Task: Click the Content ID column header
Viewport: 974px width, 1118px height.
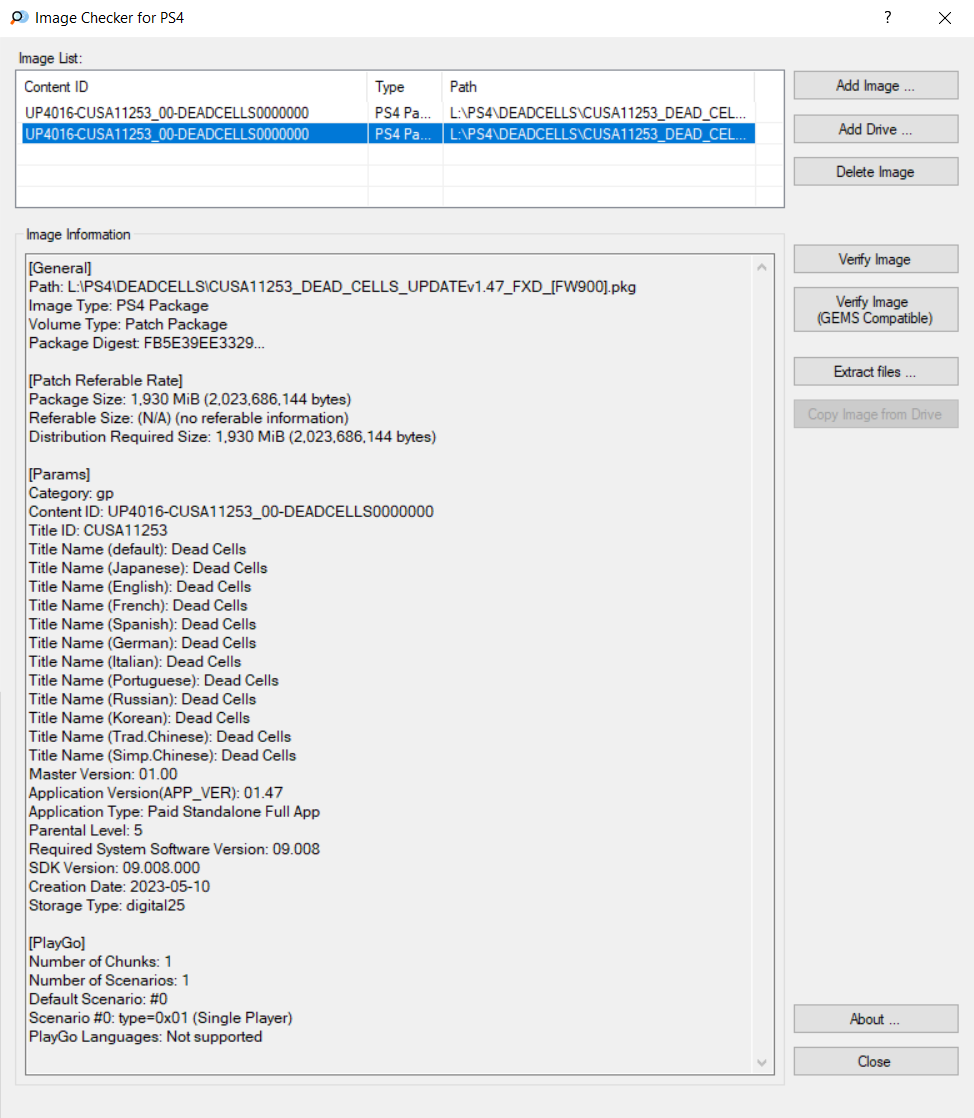Action: click(x=193, y=87)
